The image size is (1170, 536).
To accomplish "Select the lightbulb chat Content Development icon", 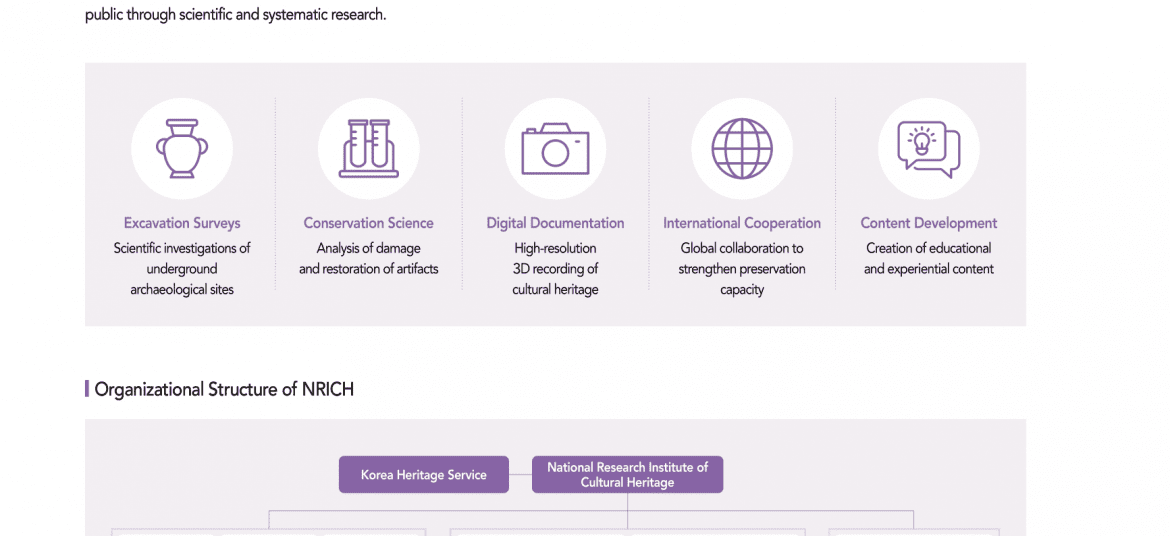I will (x=928, y=149).
